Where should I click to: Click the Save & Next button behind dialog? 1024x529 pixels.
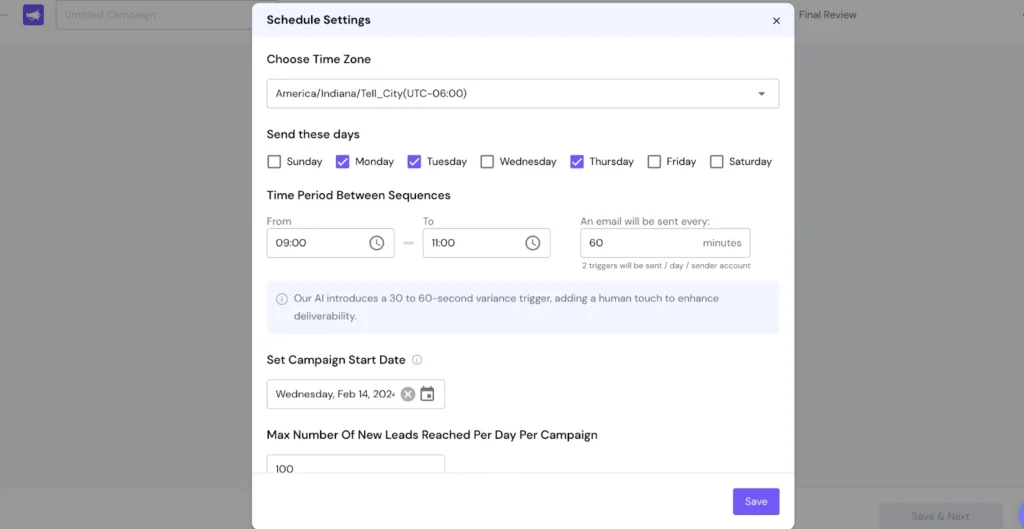pyautogui.click(x=940, y=516)
